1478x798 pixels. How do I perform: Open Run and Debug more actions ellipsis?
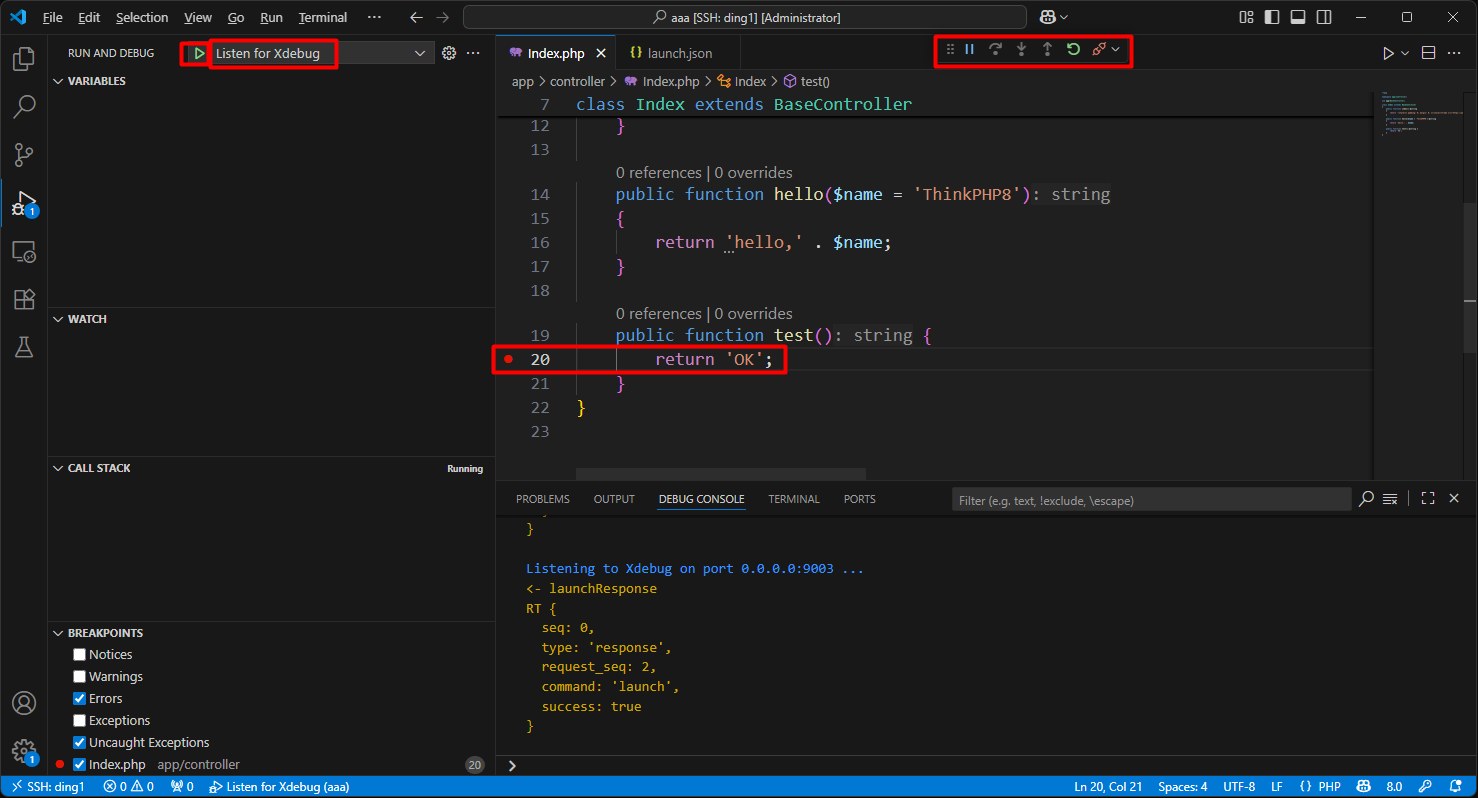pyautogui.click(x=474, y=53)
